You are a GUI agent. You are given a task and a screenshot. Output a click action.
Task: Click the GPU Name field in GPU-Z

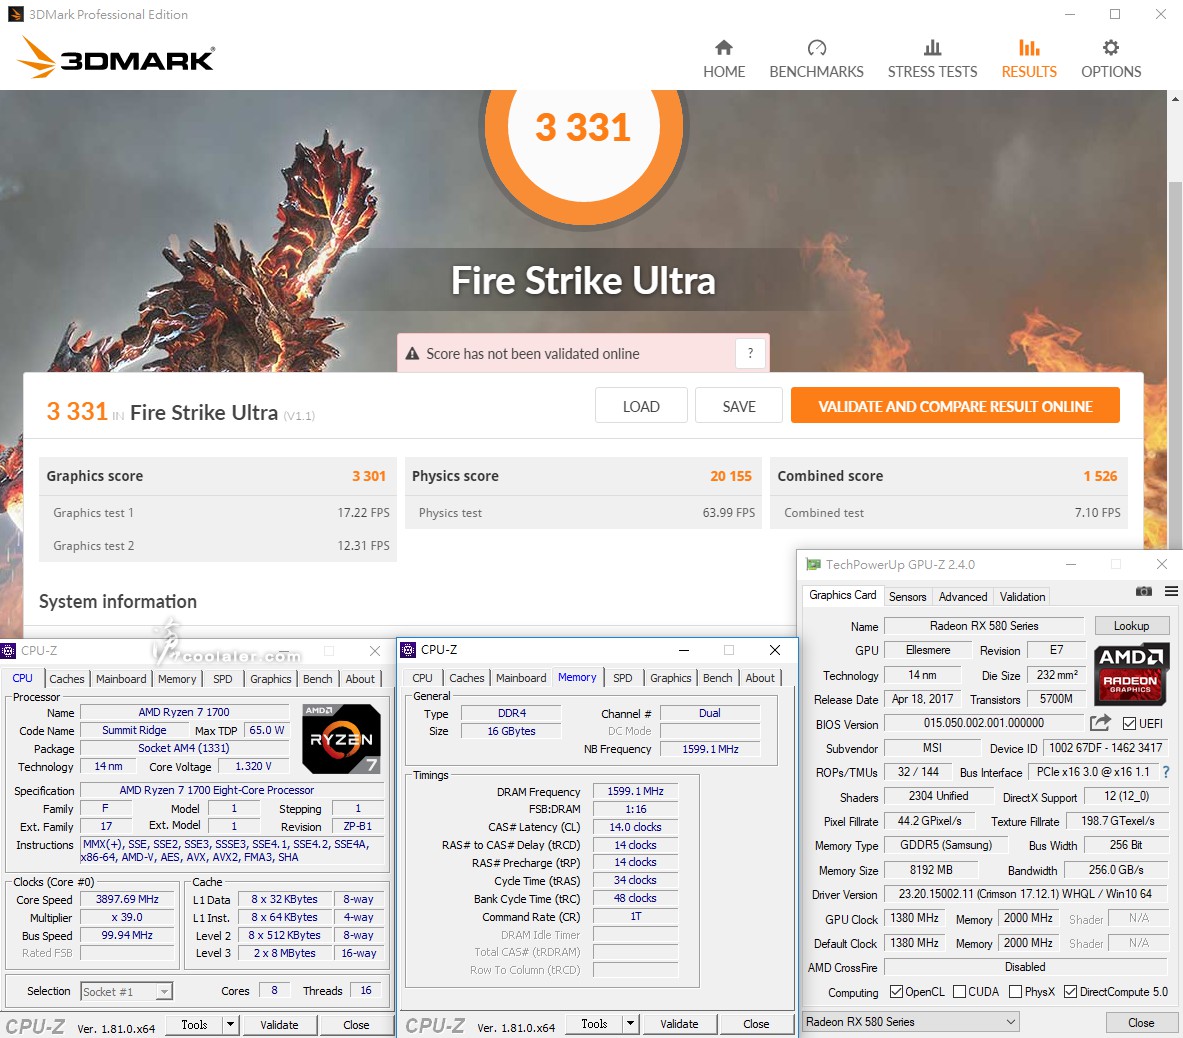coord(984,625)
